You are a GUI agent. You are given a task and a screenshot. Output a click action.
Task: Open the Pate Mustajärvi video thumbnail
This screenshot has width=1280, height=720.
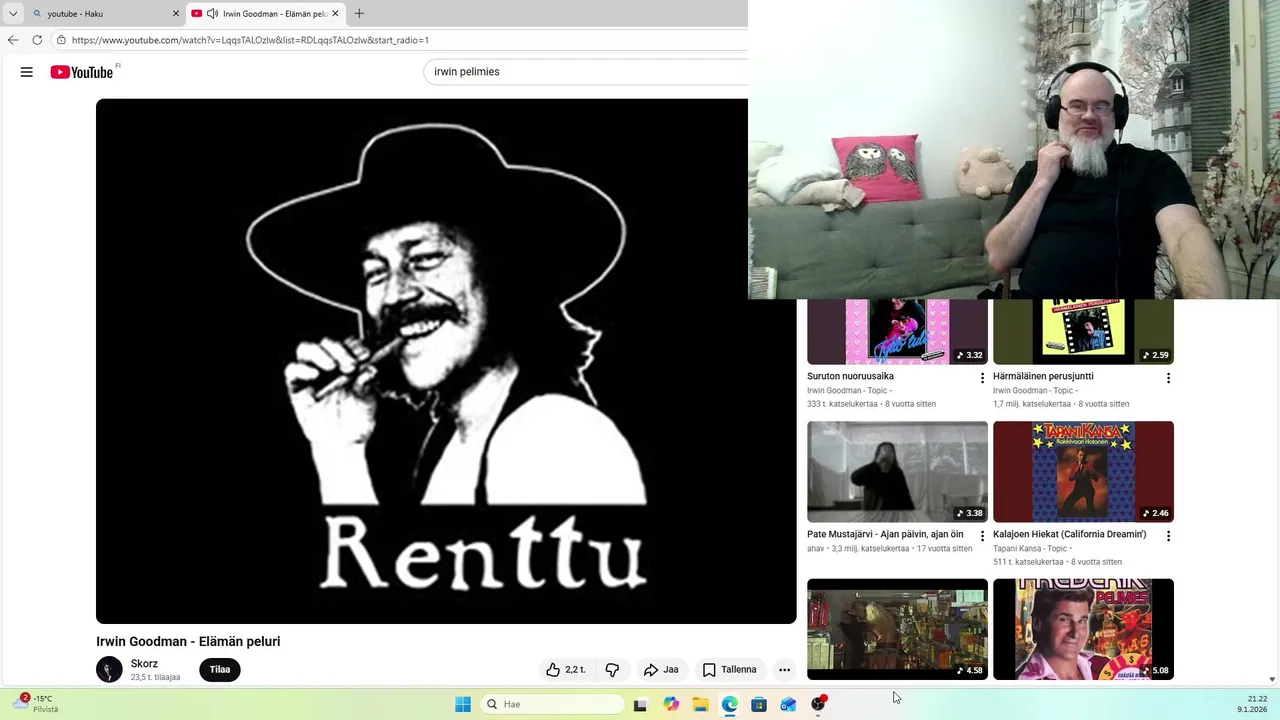[897, 472]
